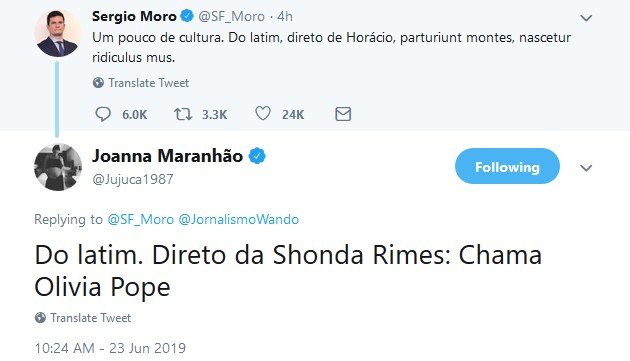Click the @SF_Moro mention in Replying to
This screenshot has height=361, width=630.
pos(140,219)
